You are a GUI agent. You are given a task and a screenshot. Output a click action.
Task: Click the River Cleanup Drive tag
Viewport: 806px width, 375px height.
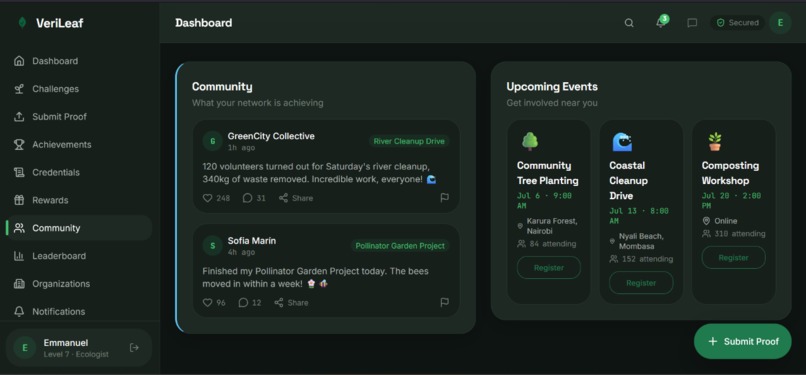[409, 141]
